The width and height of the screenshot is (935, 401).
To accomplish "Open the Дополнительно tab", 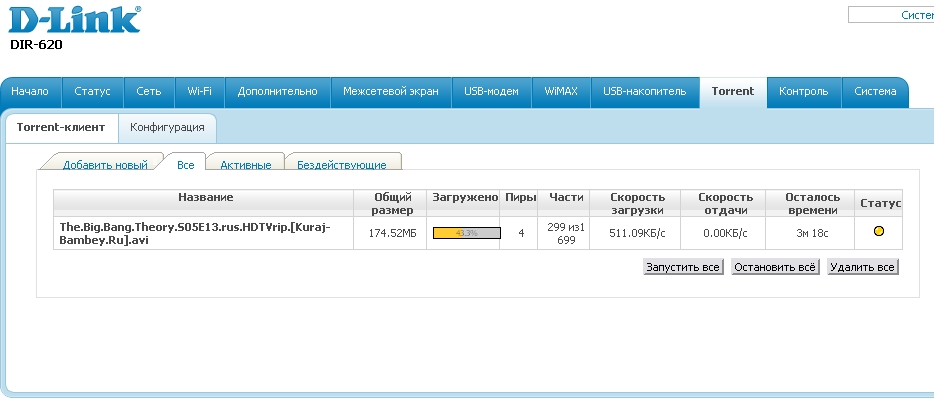I will point(277,92).
